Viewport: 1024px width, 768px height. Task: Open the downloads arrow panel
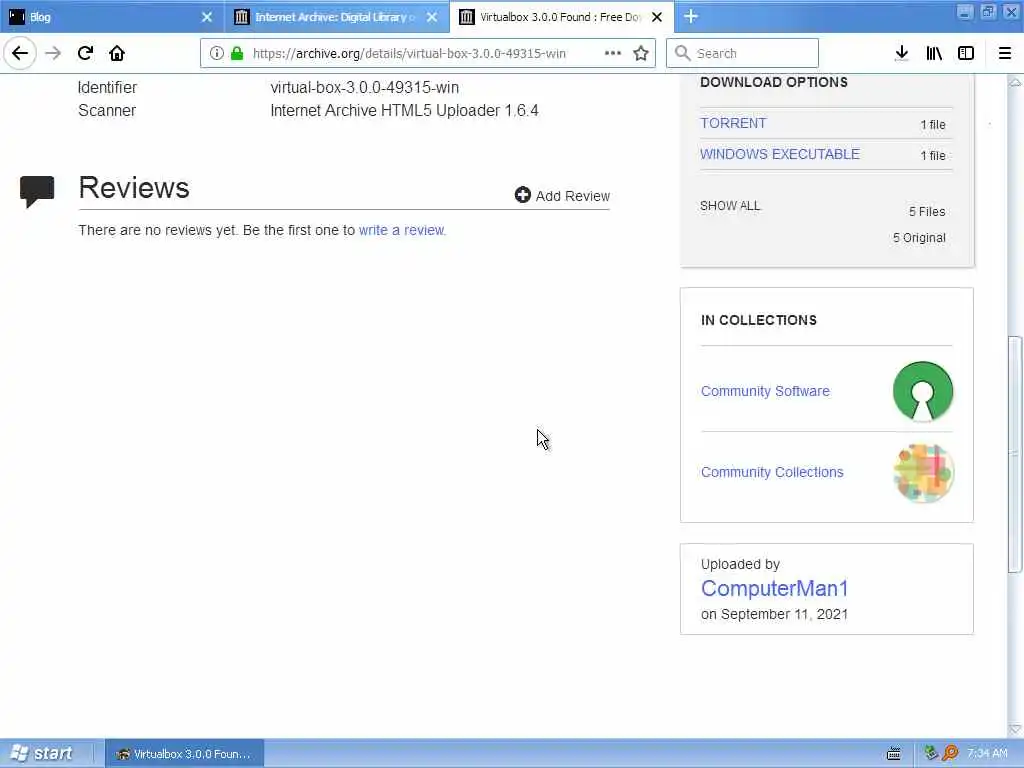point(901,53)
